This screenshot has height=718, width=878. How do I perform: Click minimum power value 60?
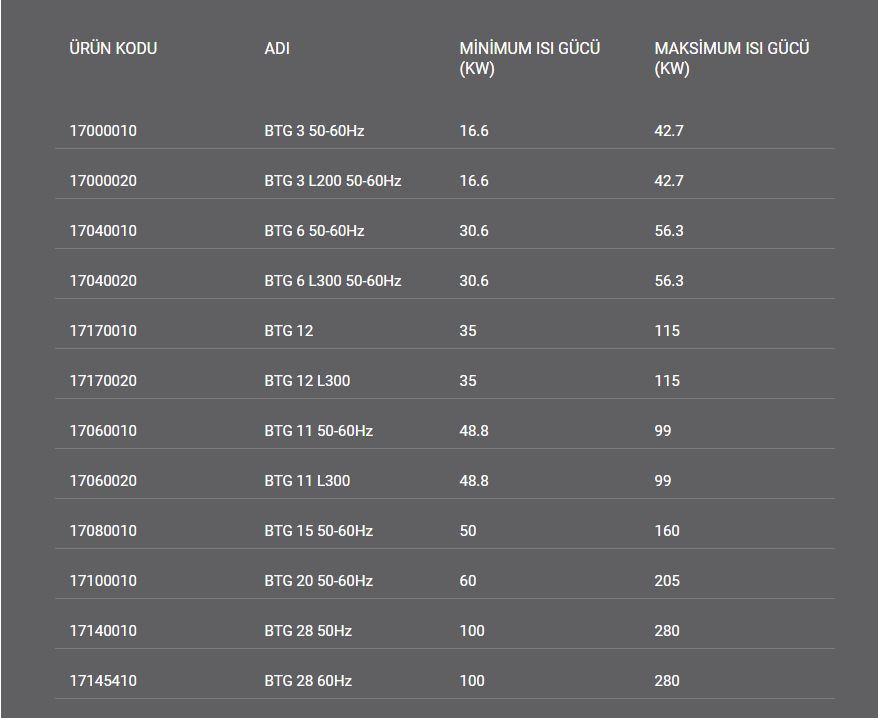(468, 581)
